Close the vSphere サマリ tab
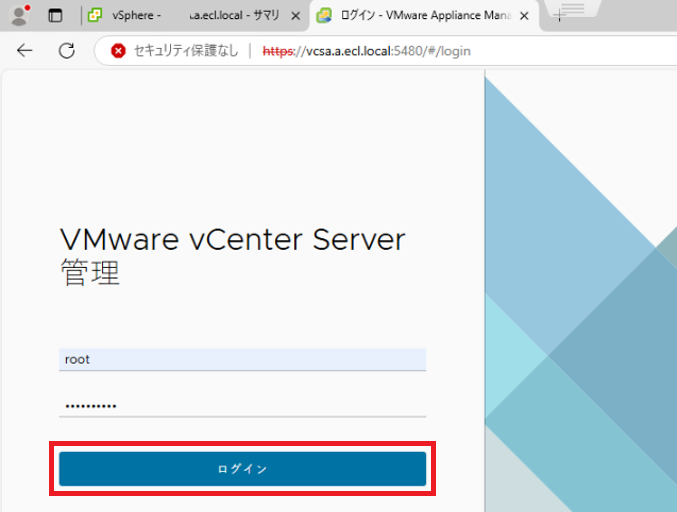 295,16
